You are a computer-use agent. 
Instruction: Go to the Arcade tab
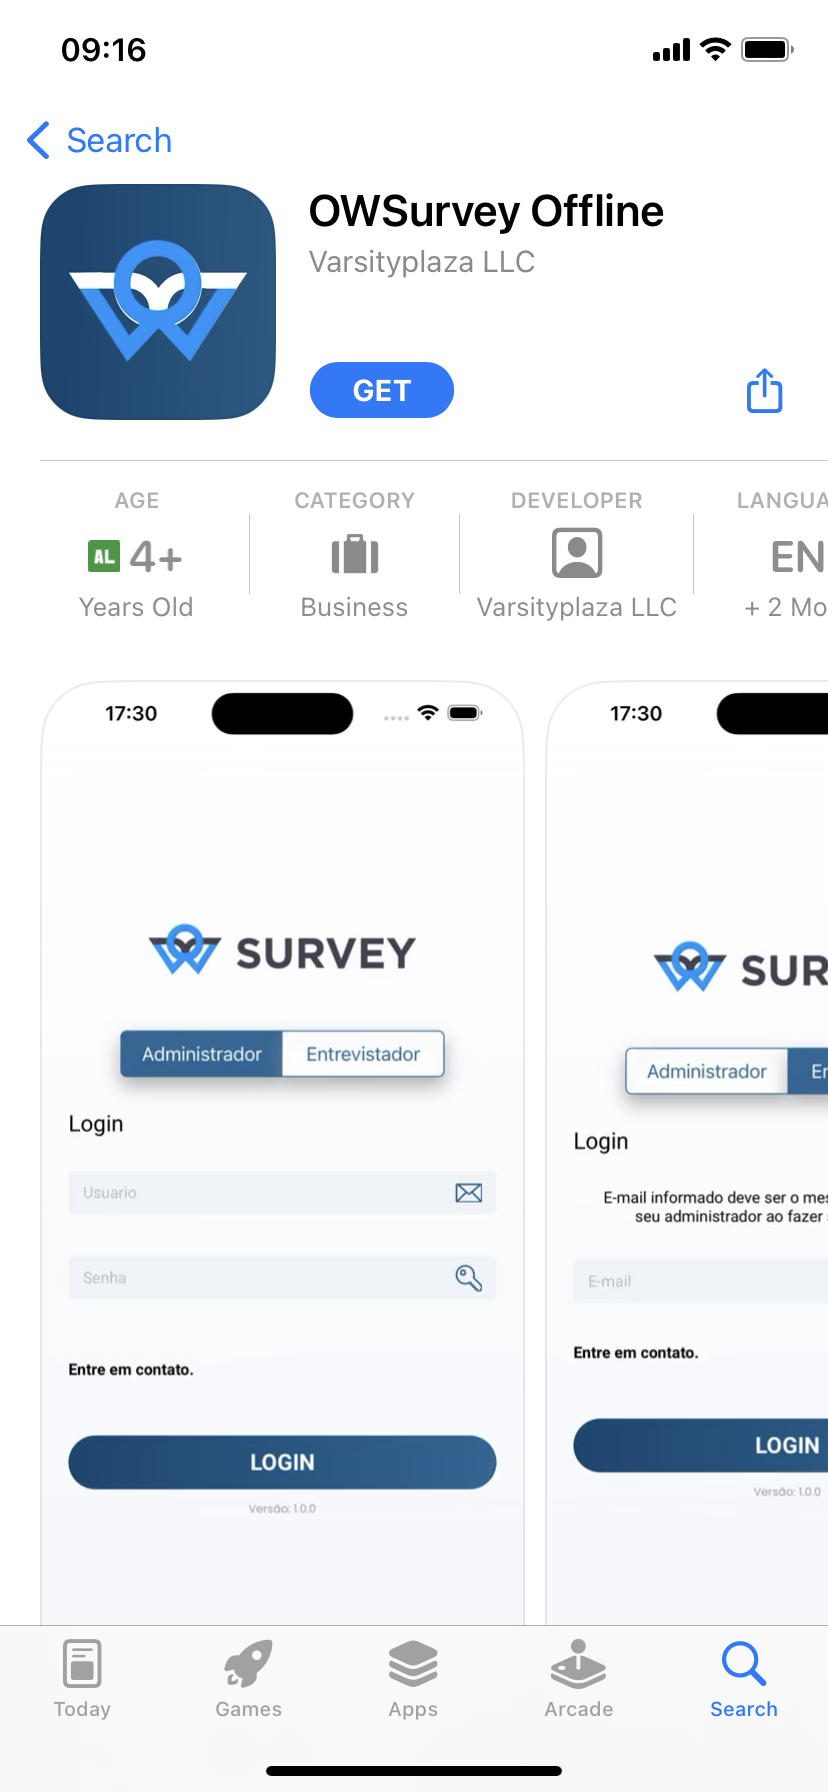click(579, 1680)
